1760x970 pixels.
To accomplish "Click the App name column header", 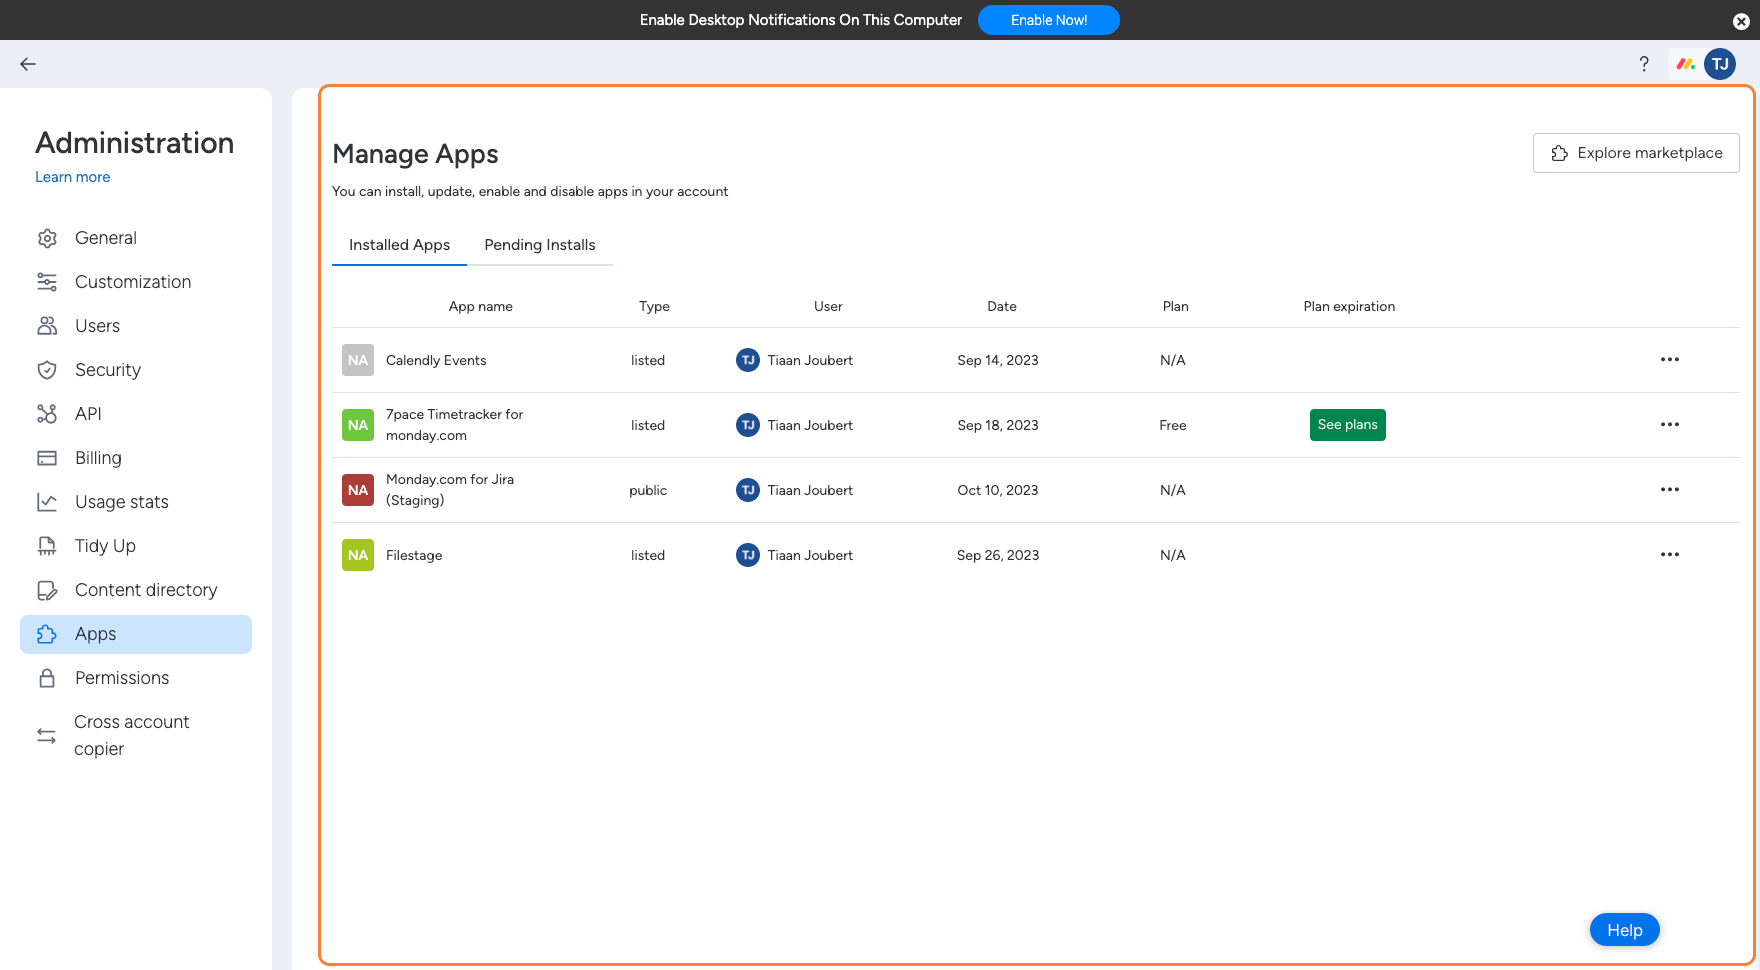I will [481, 307].
